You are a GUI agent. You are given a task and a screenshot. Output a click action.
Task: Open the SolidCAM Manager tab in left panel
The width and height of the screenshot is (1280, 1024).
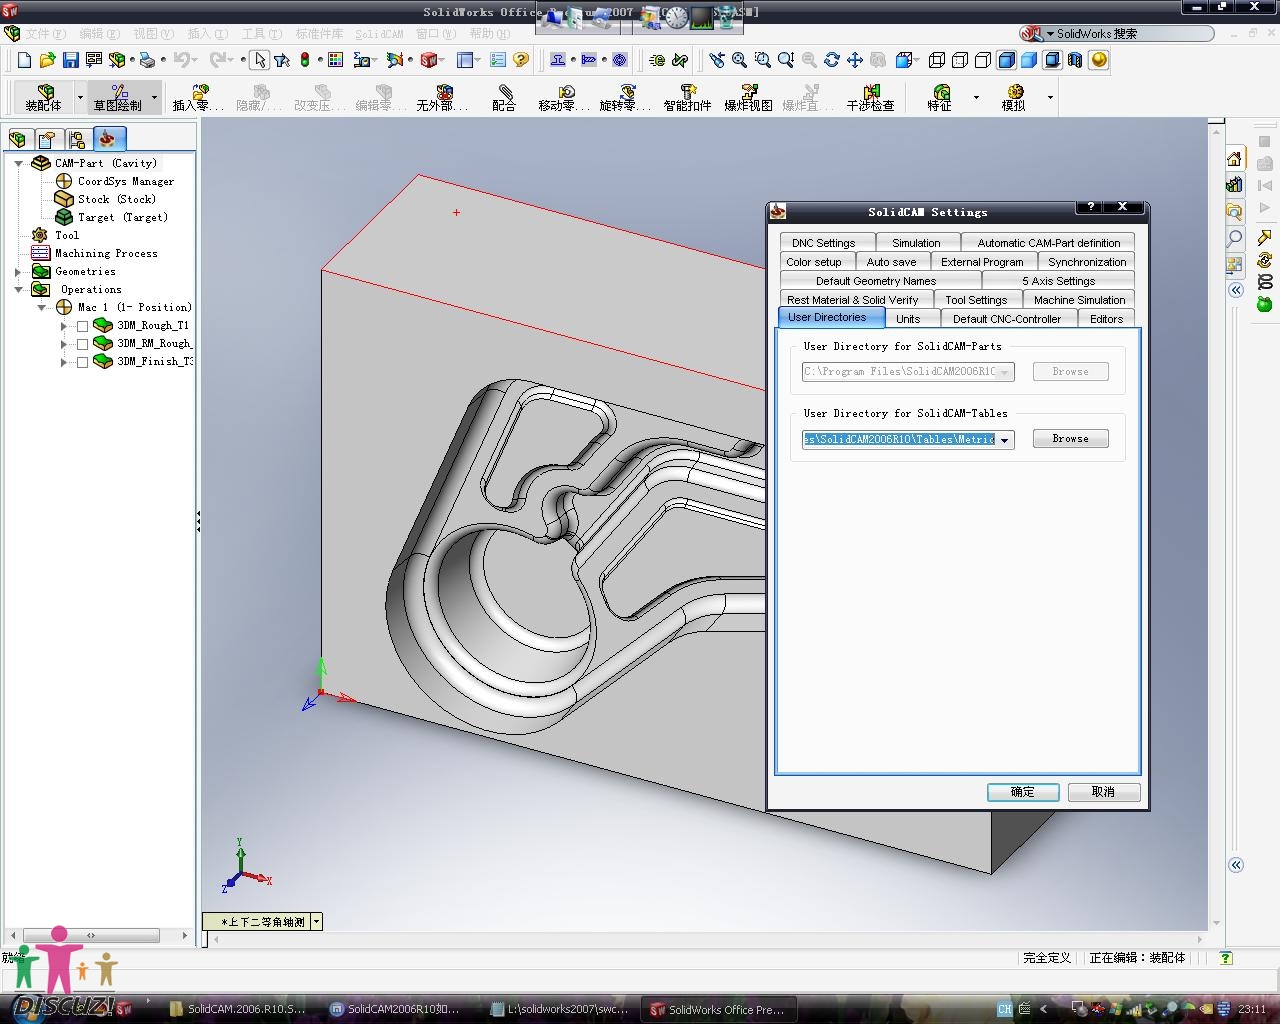[x=108, y=139]
